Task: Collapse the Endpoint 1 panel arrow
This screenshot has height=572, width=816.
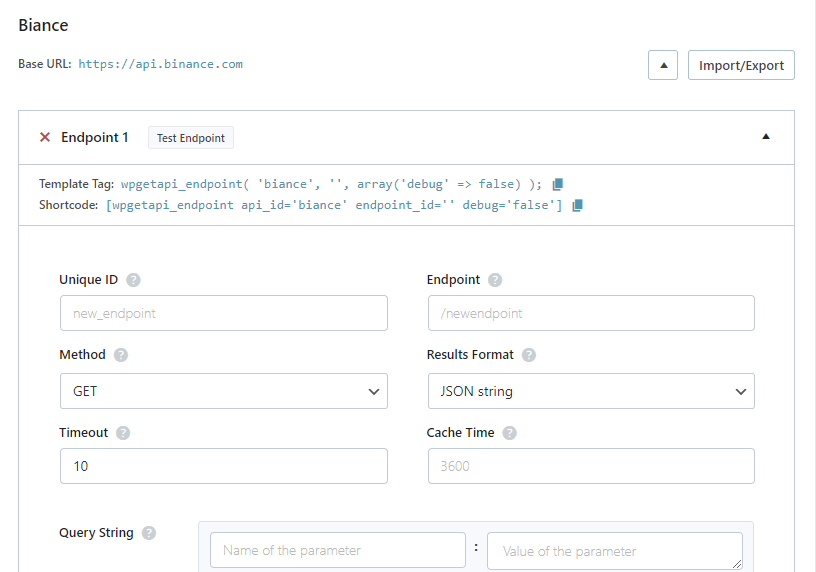Action: click(766, 137)
